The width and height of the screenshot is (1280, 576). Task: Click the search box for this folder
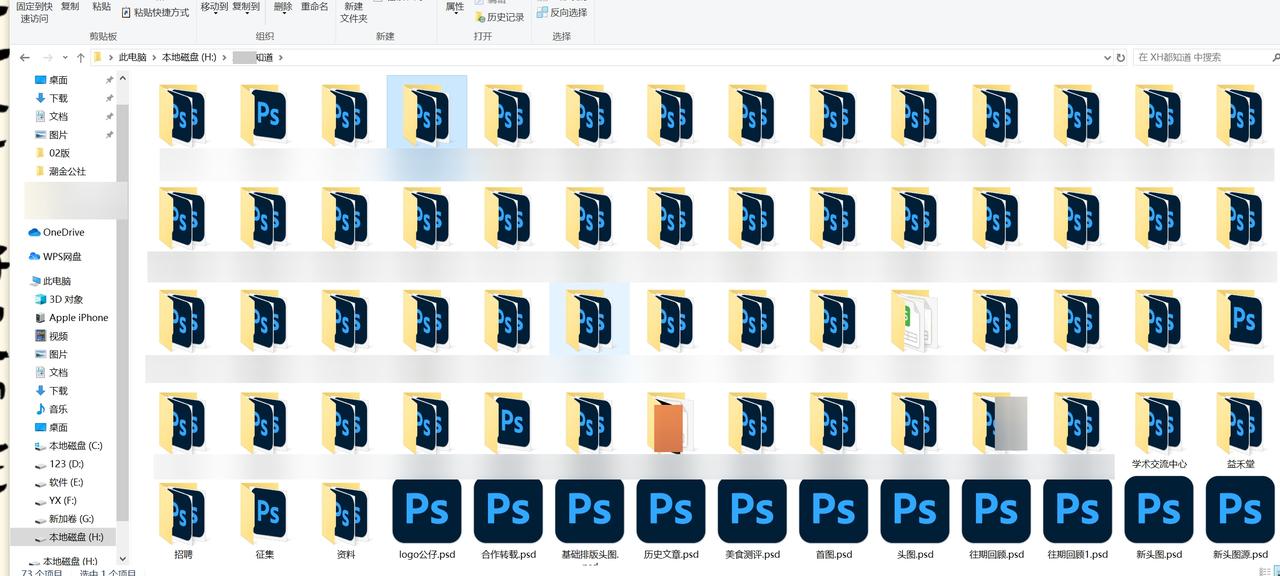1195,58
